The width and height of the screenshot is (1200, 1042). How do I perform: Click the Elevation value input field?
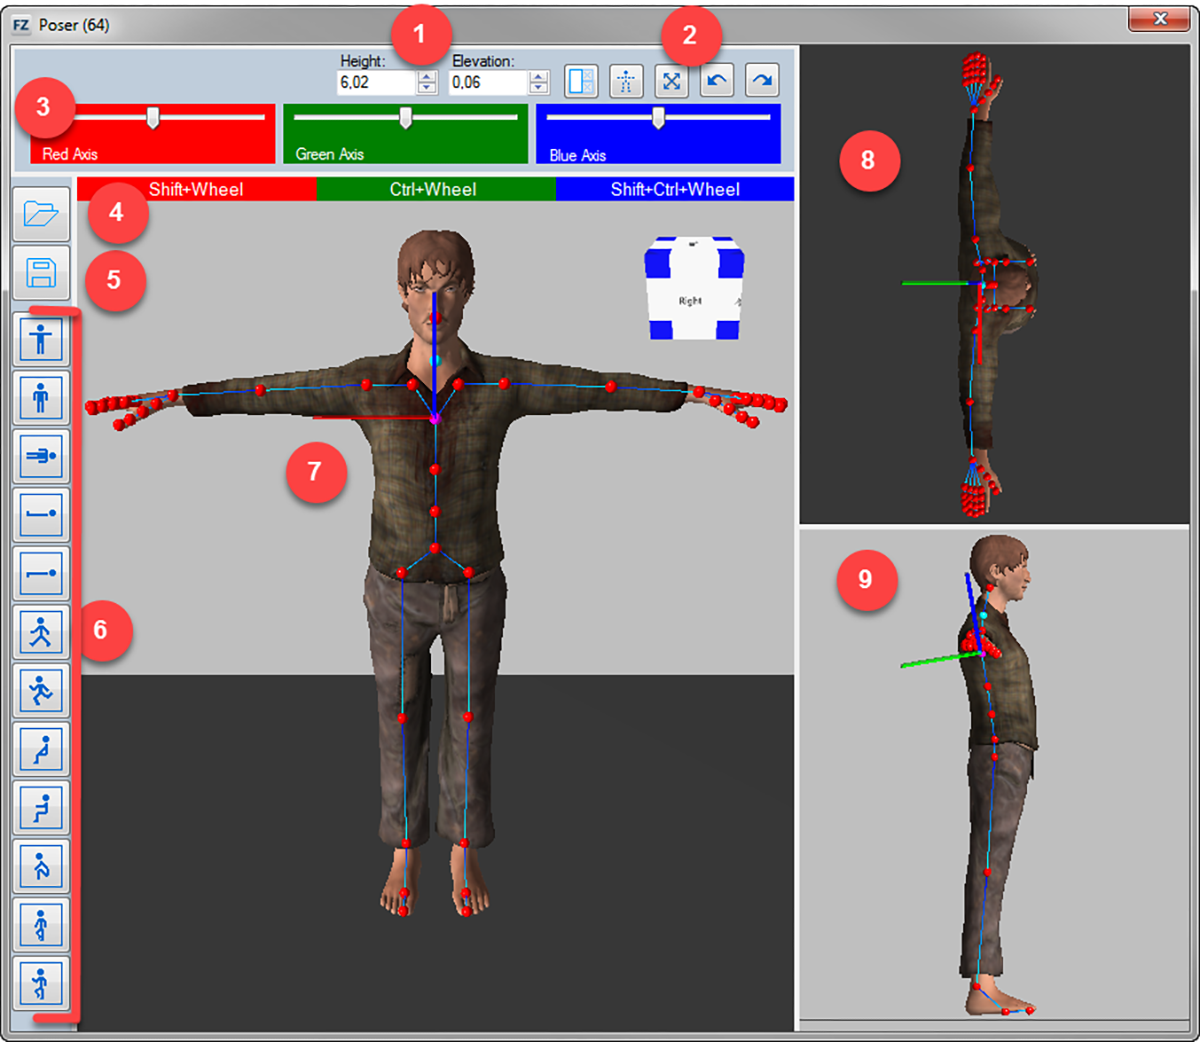pyautogui.click(x=487, y=83)
